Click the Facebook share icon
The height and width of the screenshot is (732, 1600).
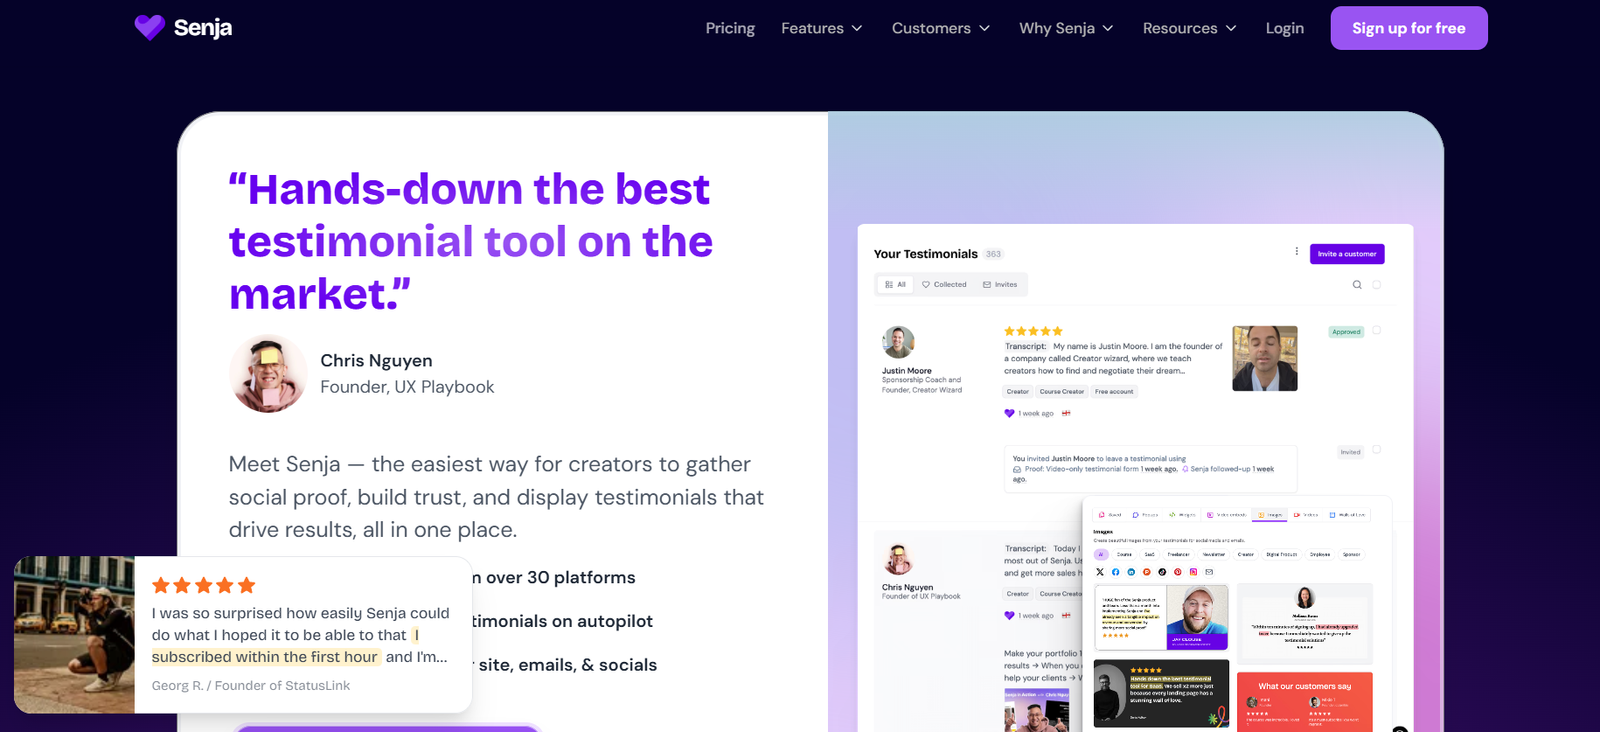(1116, 572)
